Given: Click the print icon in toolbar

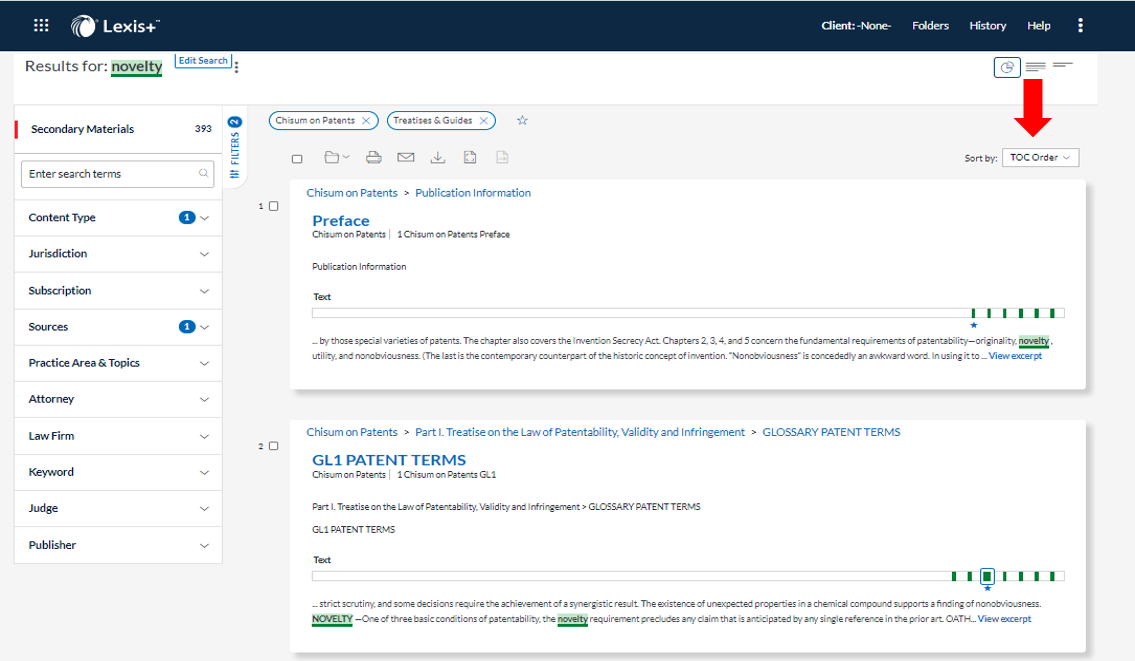Looking at the screenshot, I should 374,157.
